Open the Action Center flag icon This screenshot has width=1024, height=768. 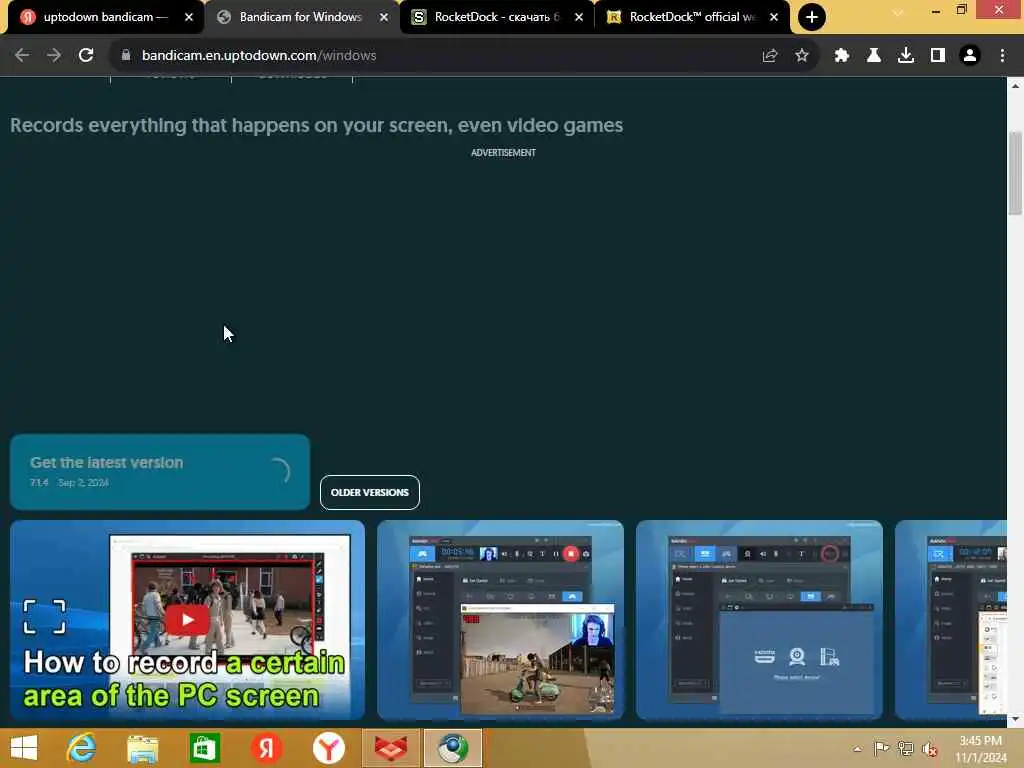(881, 748)
